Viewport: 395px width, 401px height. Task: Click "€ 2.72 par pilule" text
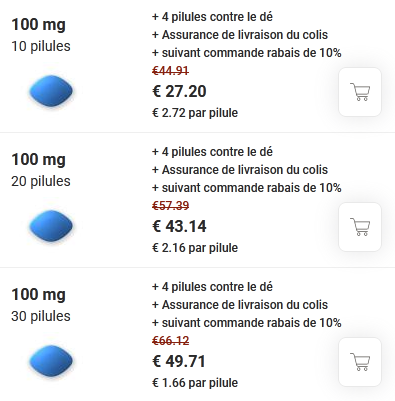[195, 113]
